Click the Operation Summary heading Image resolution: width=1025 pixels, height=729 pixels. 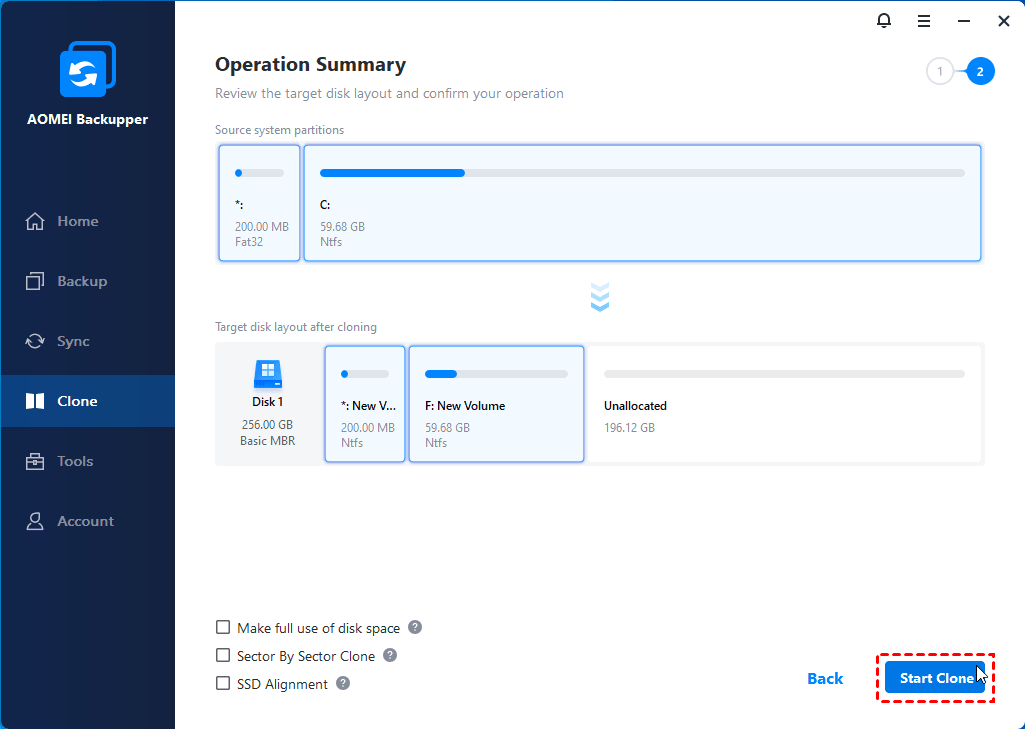pos(311,64)
